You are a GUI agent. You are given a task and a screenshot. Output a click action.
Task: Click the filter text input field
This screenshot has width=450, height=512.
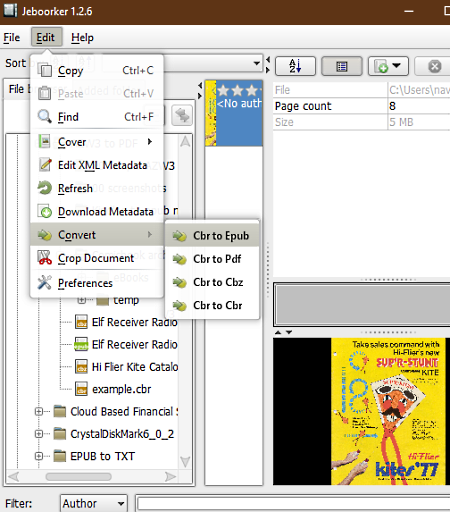[293, 503]
